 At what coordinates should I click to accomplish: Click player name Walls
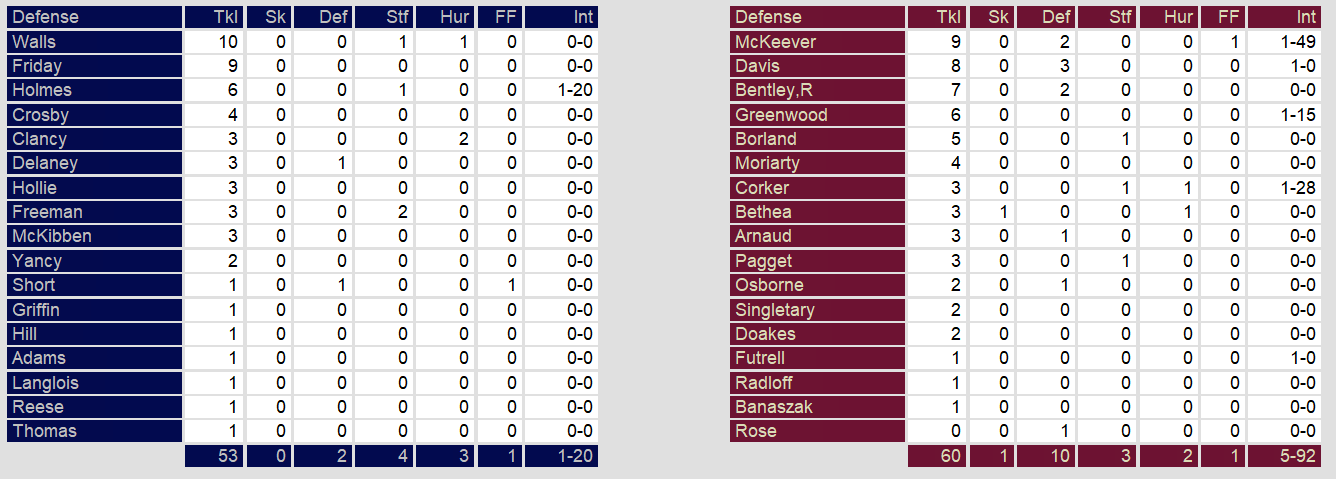coord(34,42)
